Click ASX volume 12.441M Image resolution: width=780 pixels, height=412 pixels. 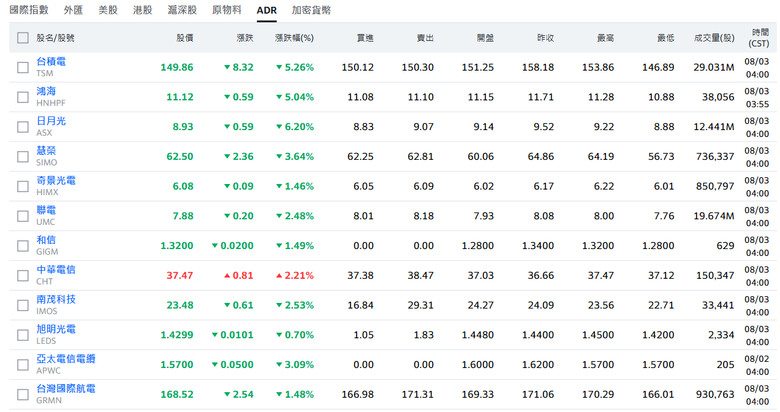(x=714, y=127)
